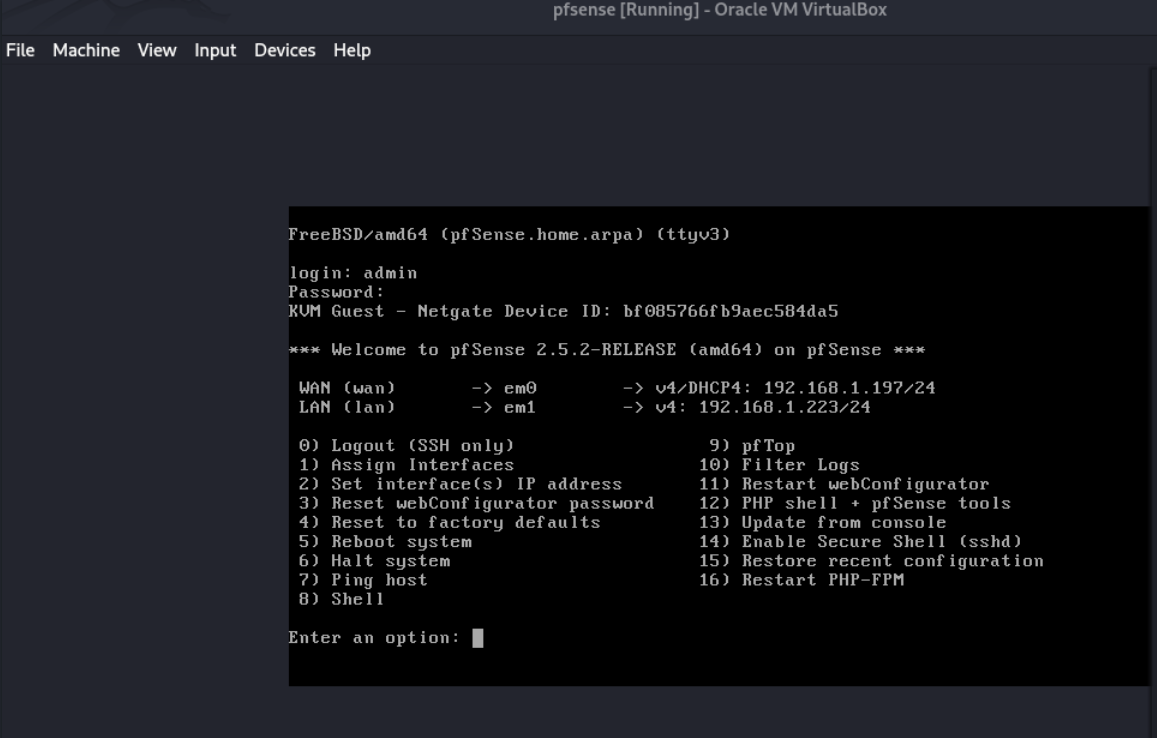Click the WAN address 192.168.1.197/24
The height and width of the screenshot is (738, 1157).
[849, 388]
